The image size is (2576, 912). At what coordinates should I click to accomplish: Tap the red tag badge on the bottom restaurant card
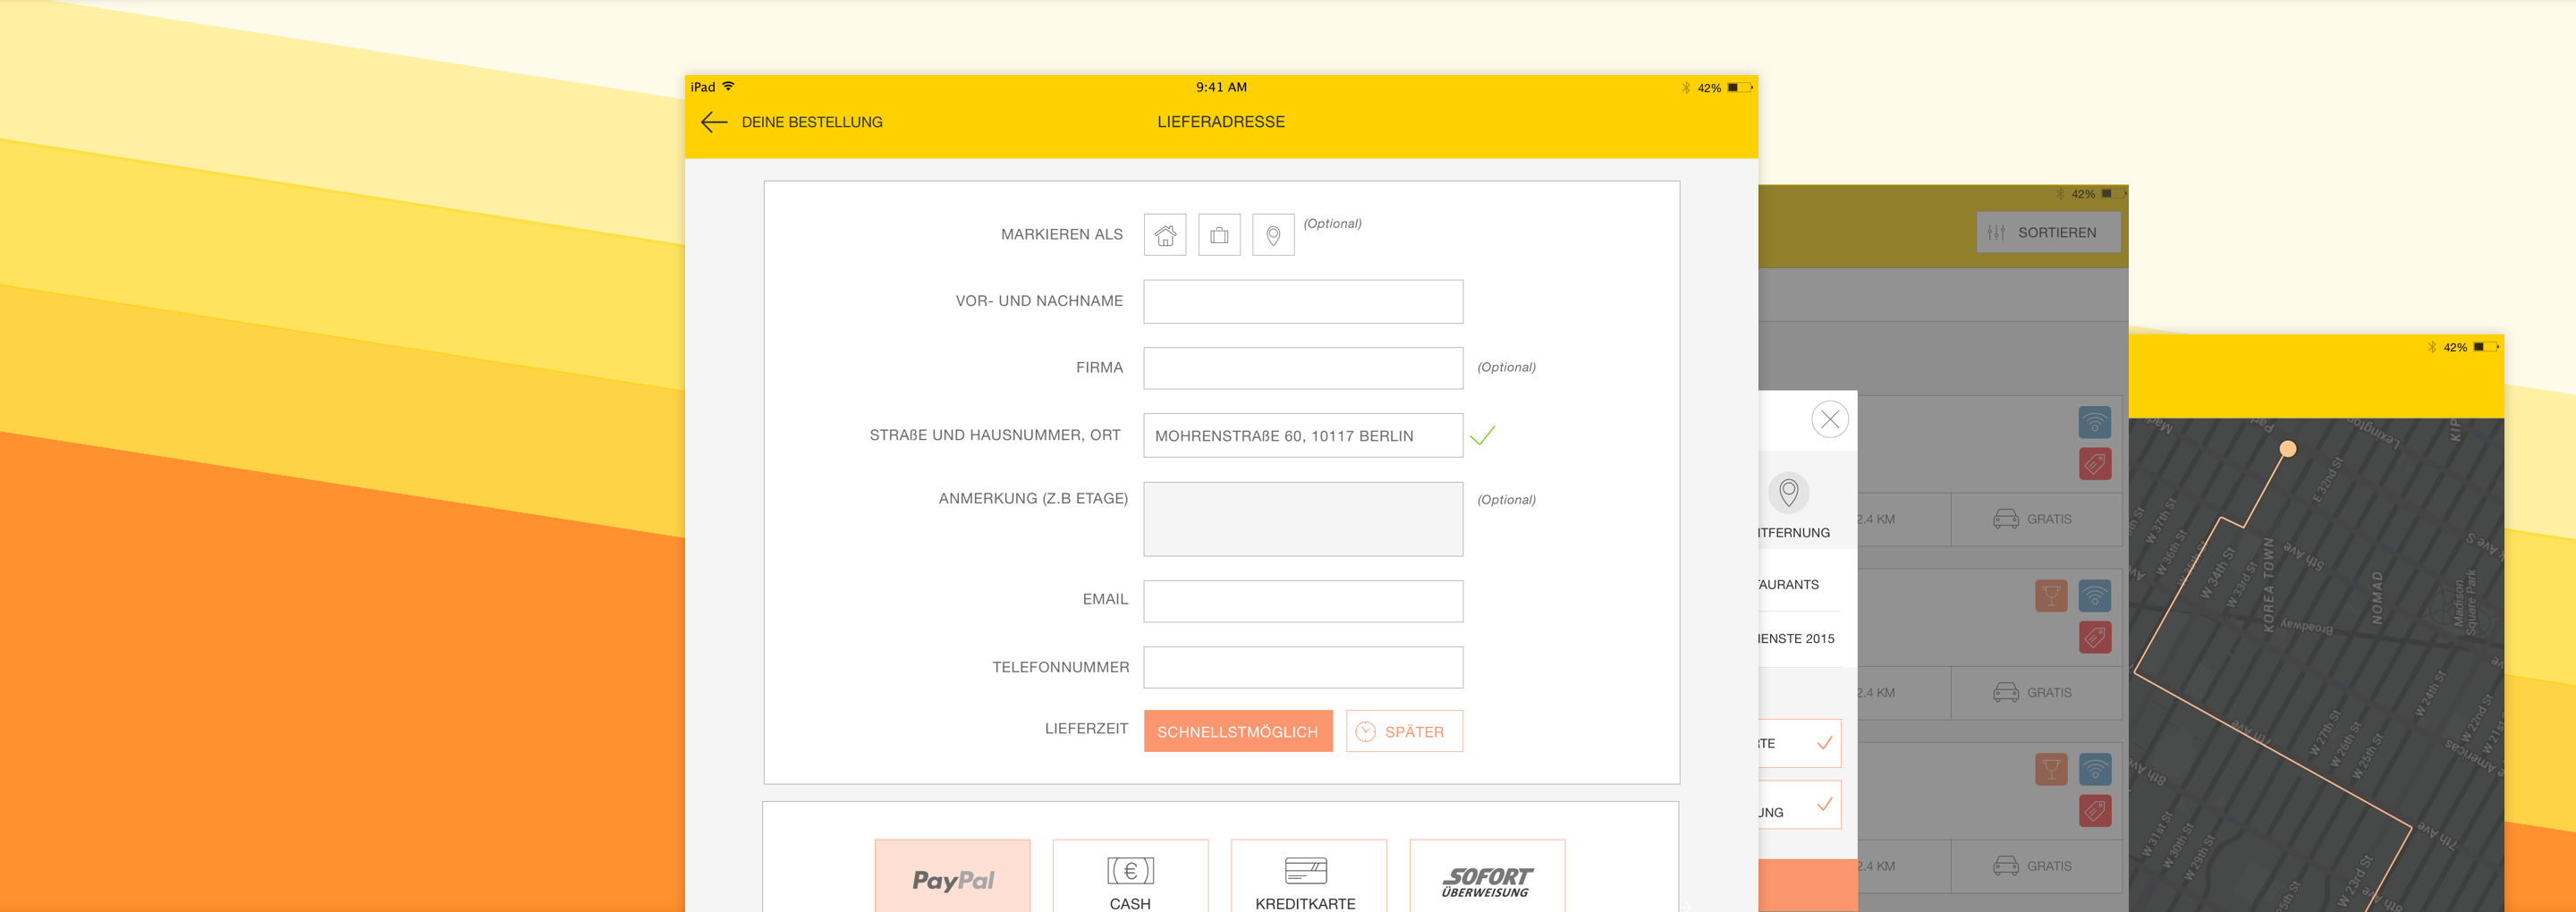2095,810
